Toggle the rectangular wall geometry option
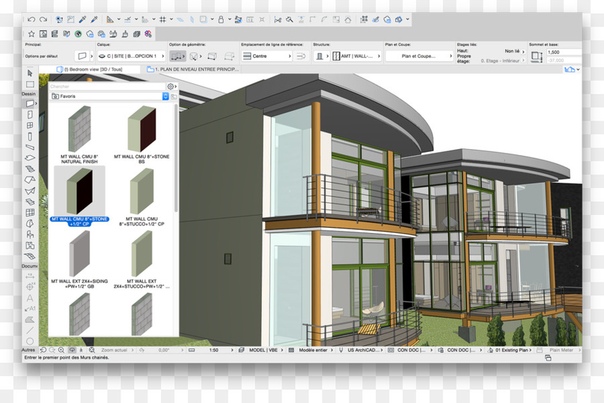The height and width of the screenshot is (403, 604). 212,56
